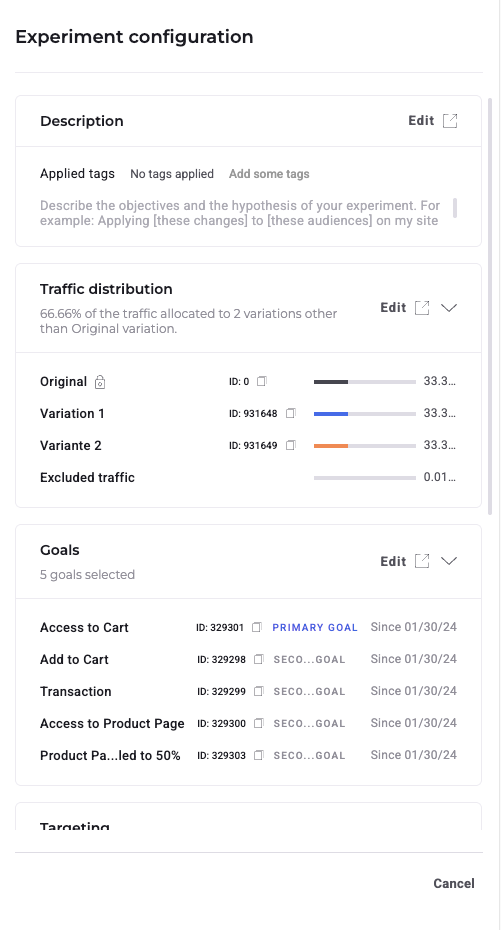Copy Add to Cart goal ID
Screen dimensions: 501x930
pyautogui.click(x=259, y=660)
